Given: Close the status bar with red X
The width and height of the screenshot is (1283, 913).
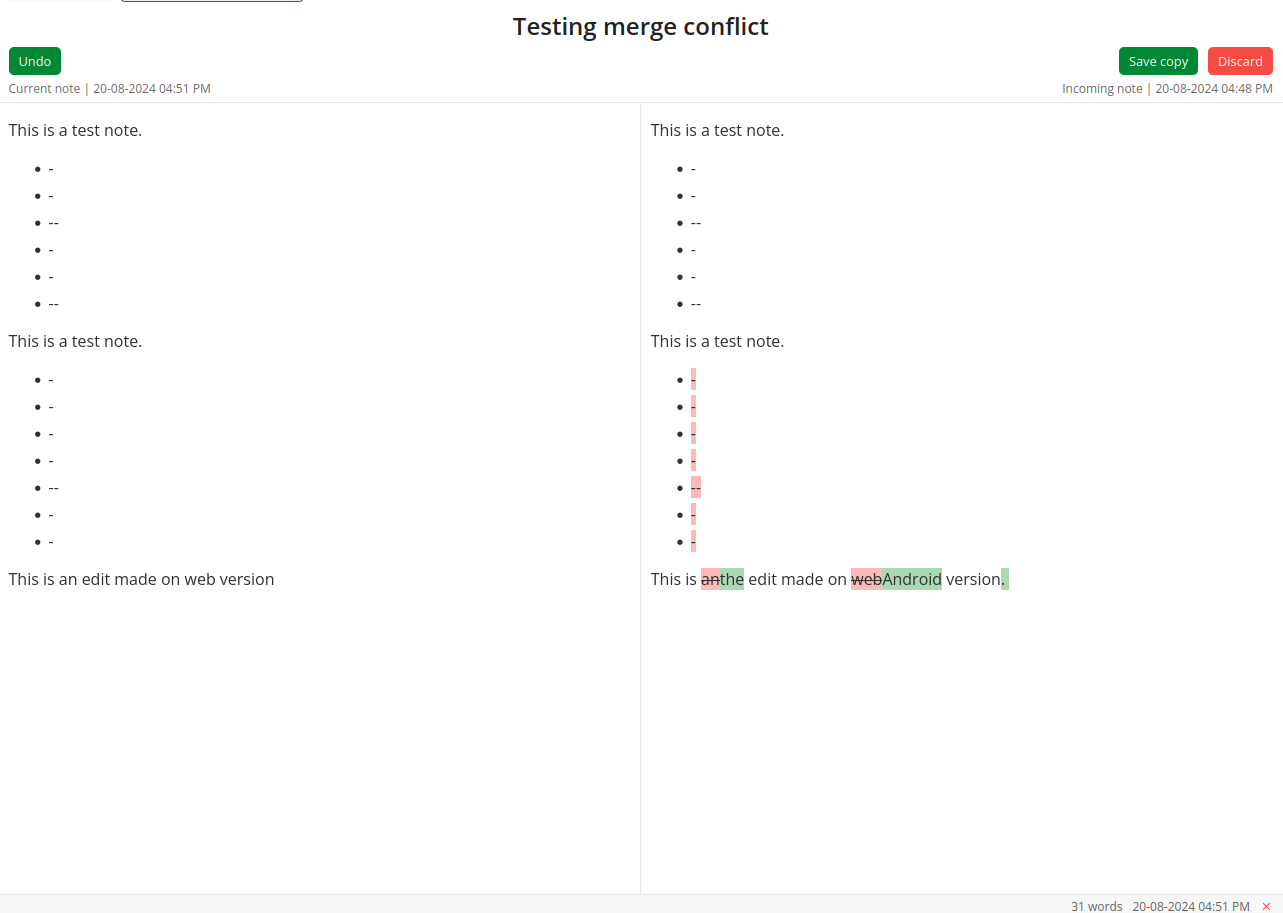Looking at the screenshot, I should pos(1266,906).
